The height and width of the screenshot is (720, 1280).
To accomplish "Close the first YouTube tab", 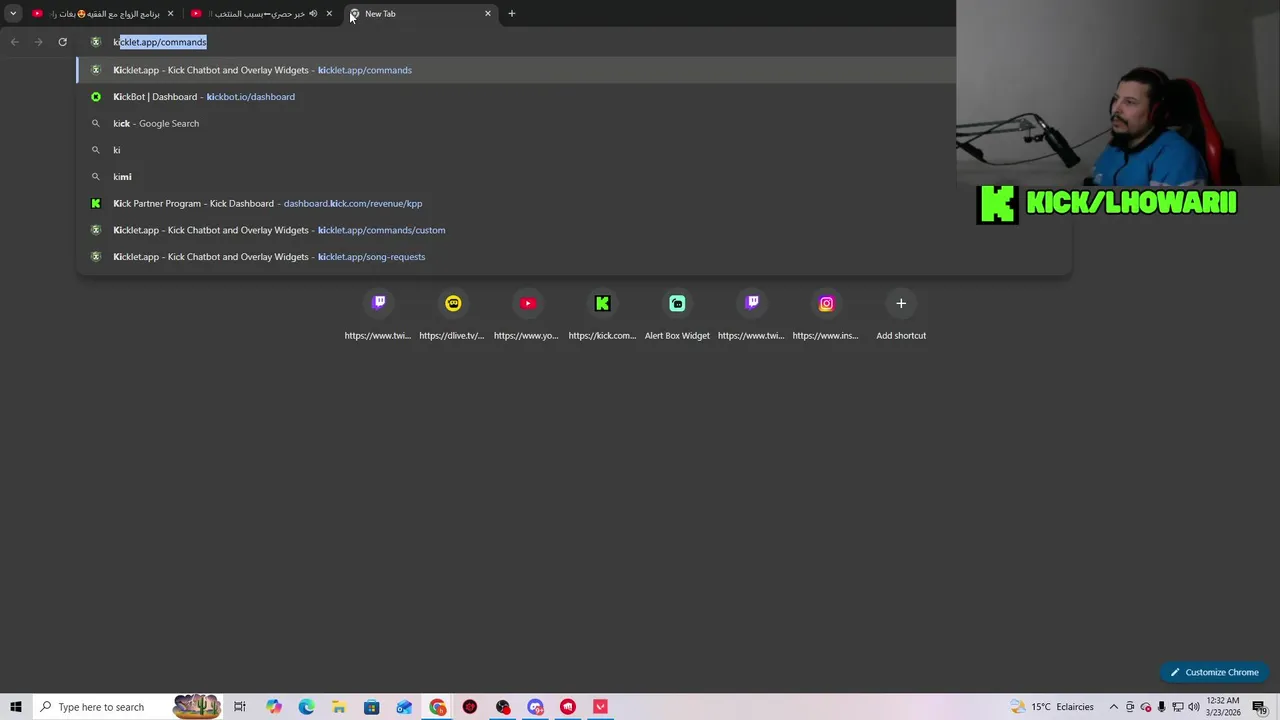I will click(x=170, y=14).
